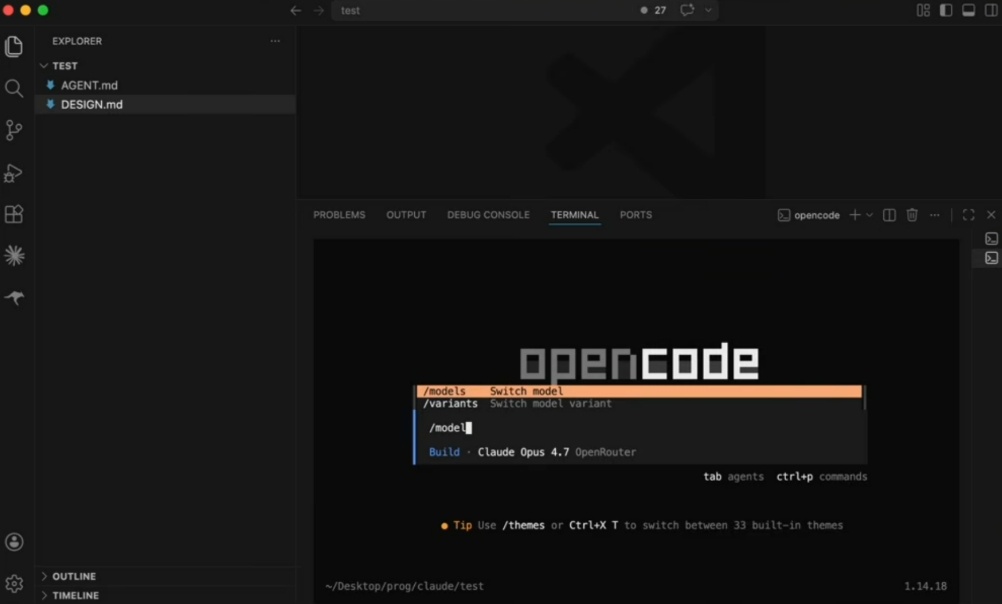Click the version 1.14.18 text
Image resolution: width=1002 pixels, height=604 pixels.
(x=925, y=586)
